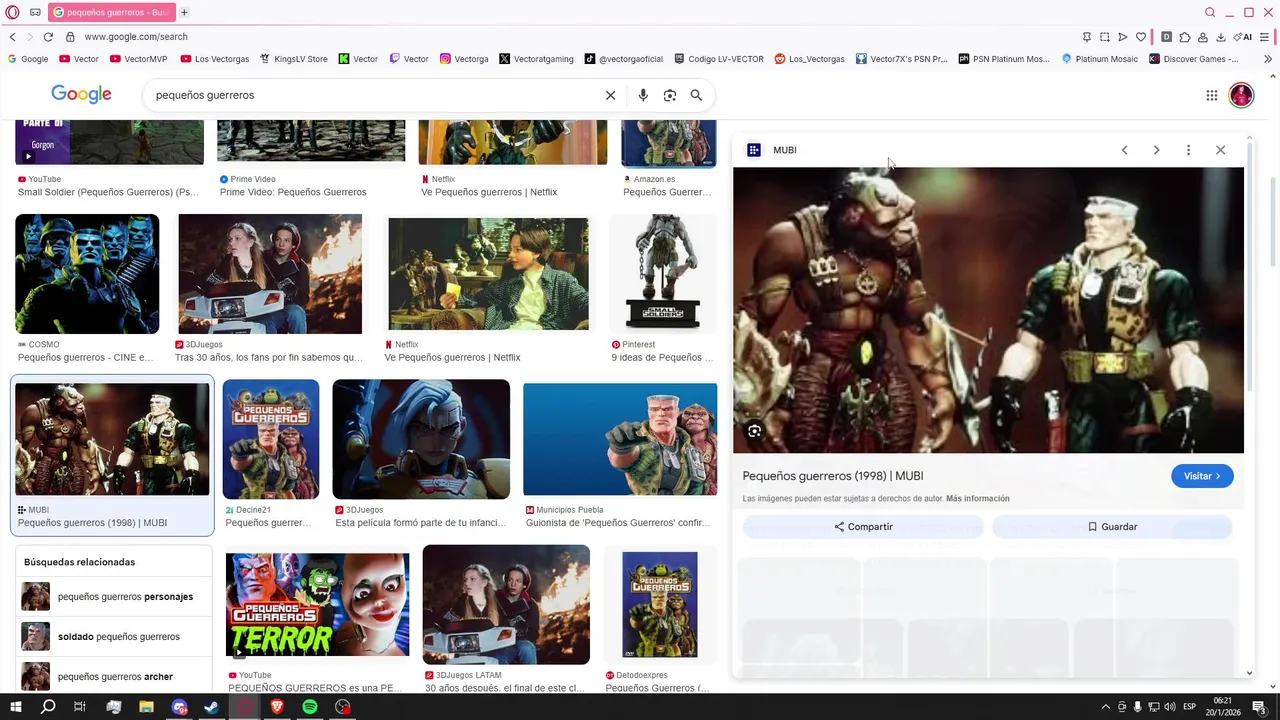Launch Spotify from the taskbar
Viewport: 1280px width, 720px height.
(310, 707)
